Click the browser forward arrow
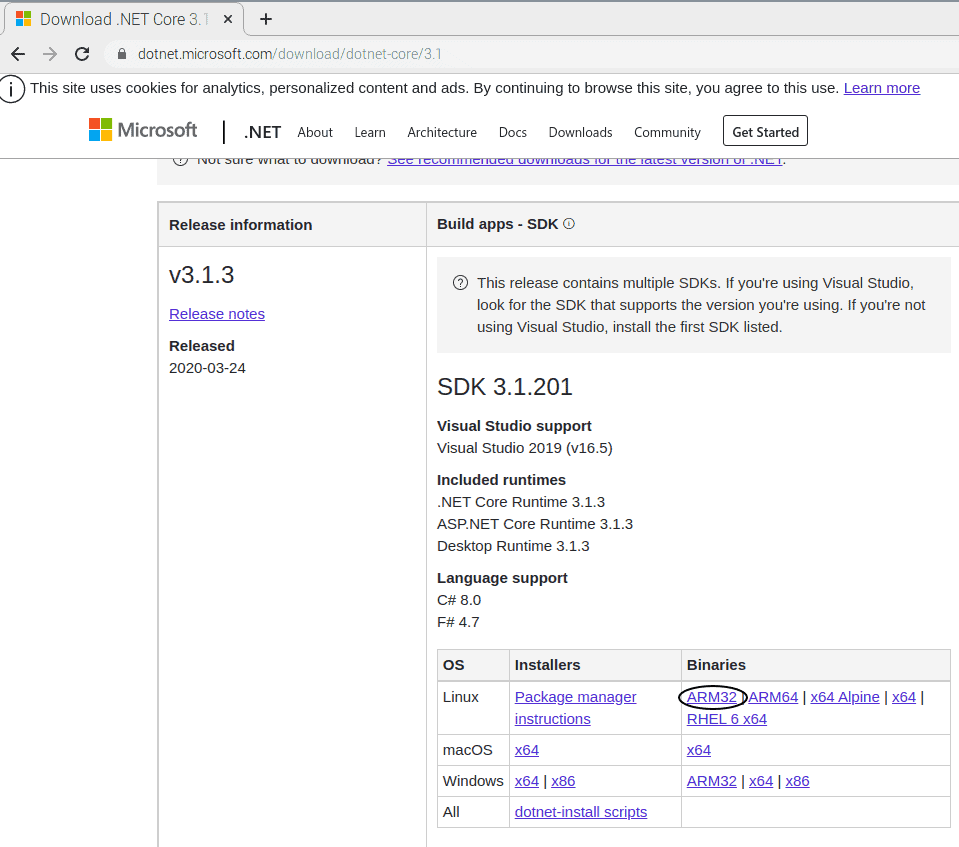The image size is (959, 847). coord(50,54)
